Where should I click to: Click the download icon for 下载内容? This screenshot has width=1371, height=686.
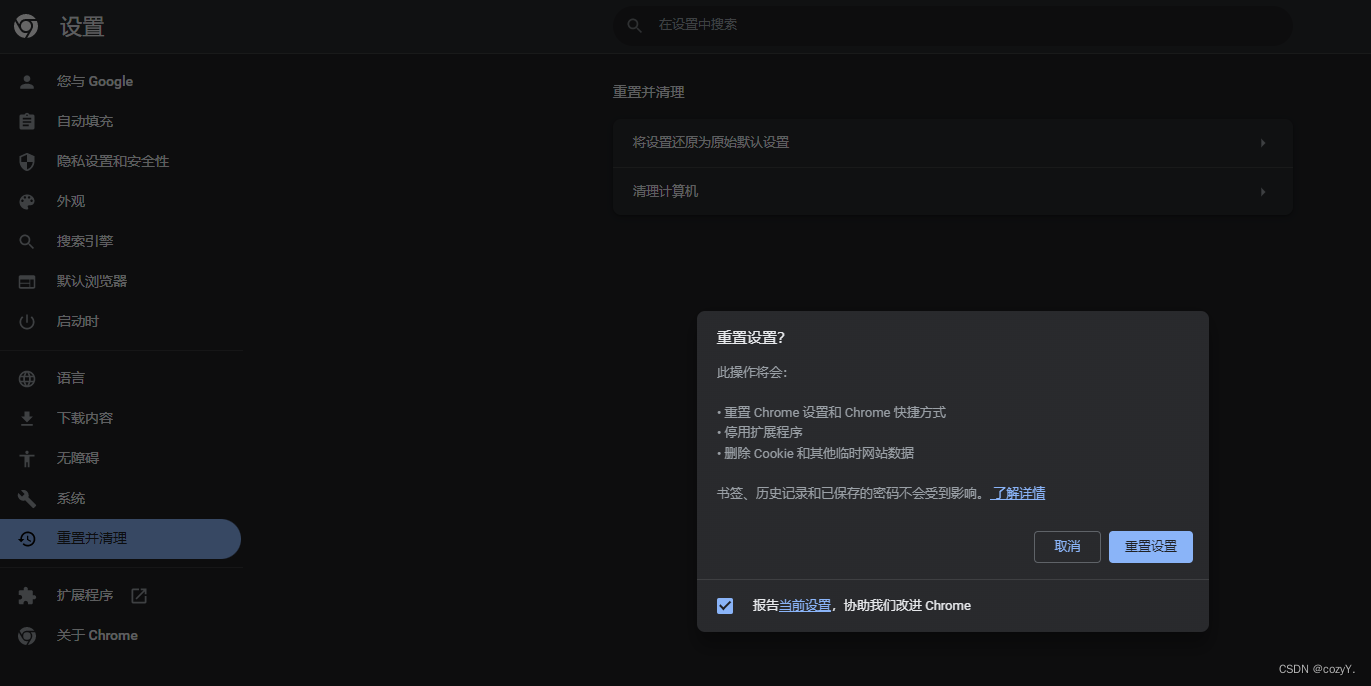pos(27,419)
